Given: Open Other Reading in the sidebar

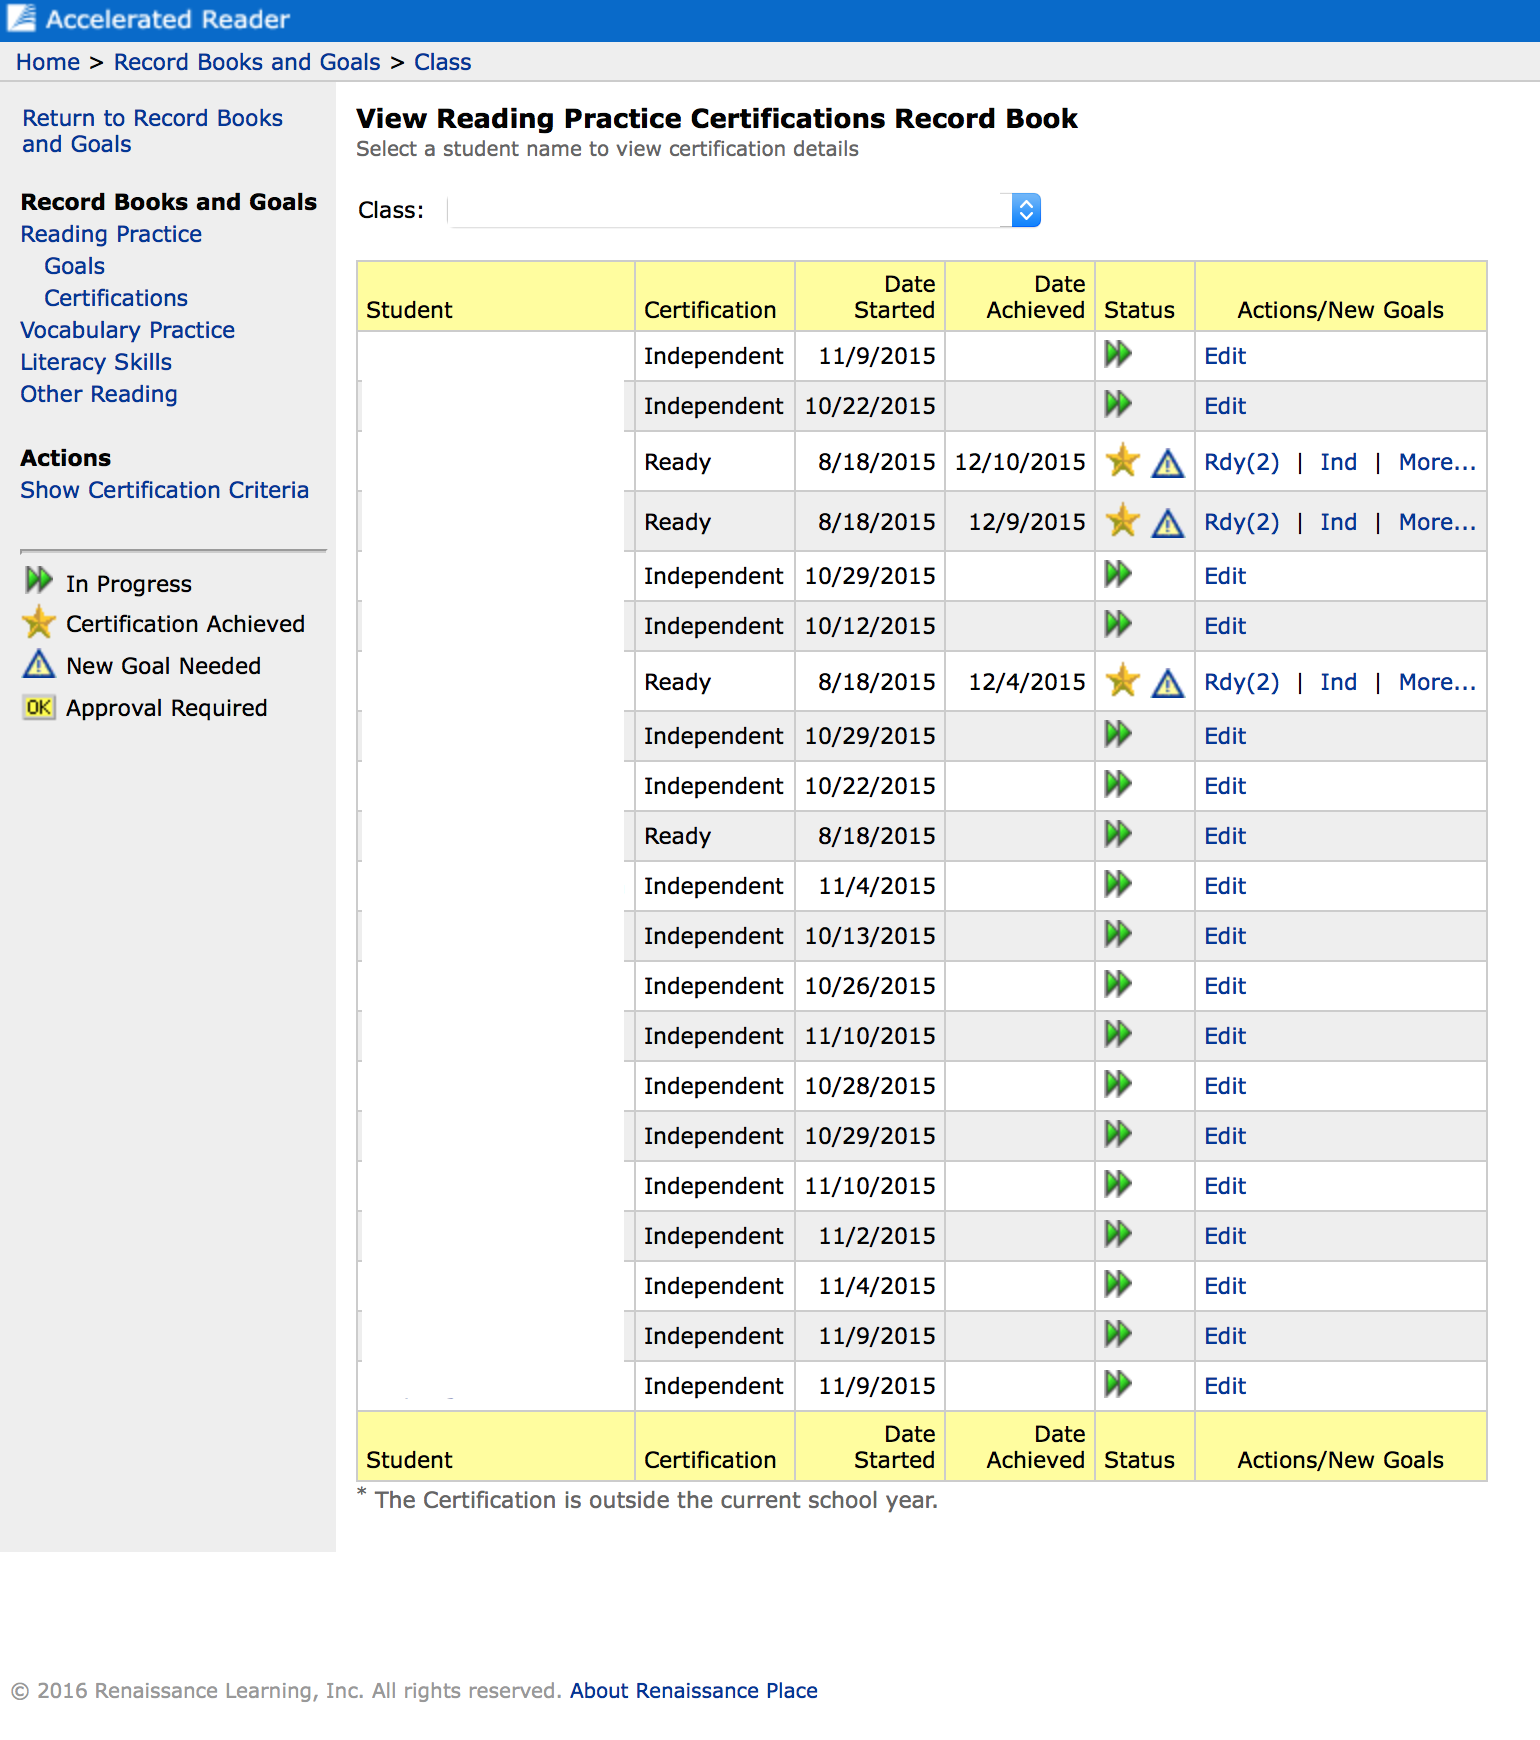Looking at the screenshot, I should point(99,394).
